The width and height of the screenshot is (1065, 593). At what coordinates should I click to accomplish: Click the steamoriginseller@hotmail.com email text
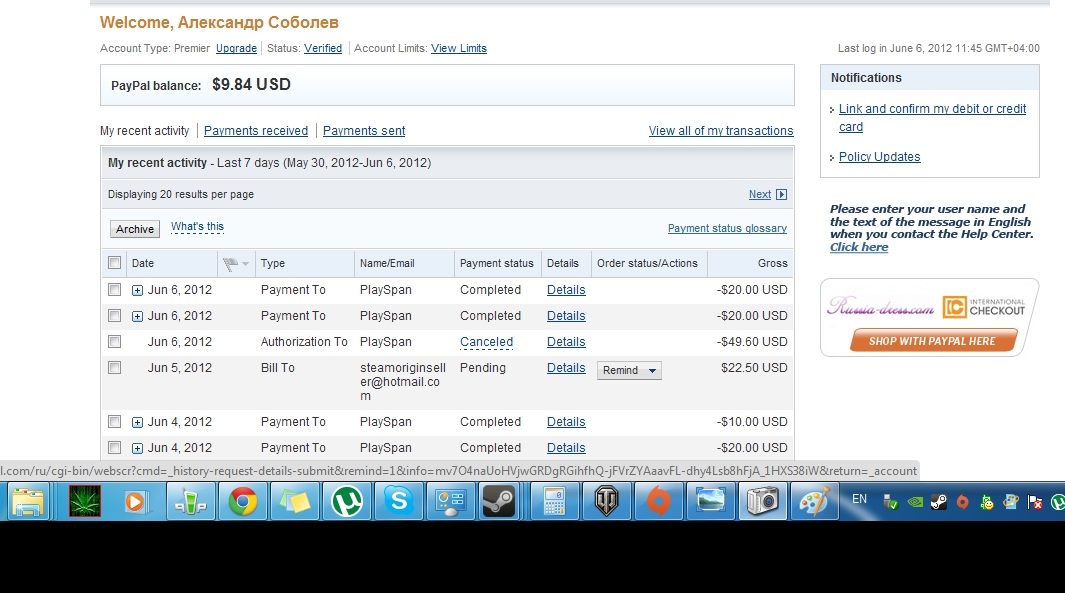(x=403, y=382)
